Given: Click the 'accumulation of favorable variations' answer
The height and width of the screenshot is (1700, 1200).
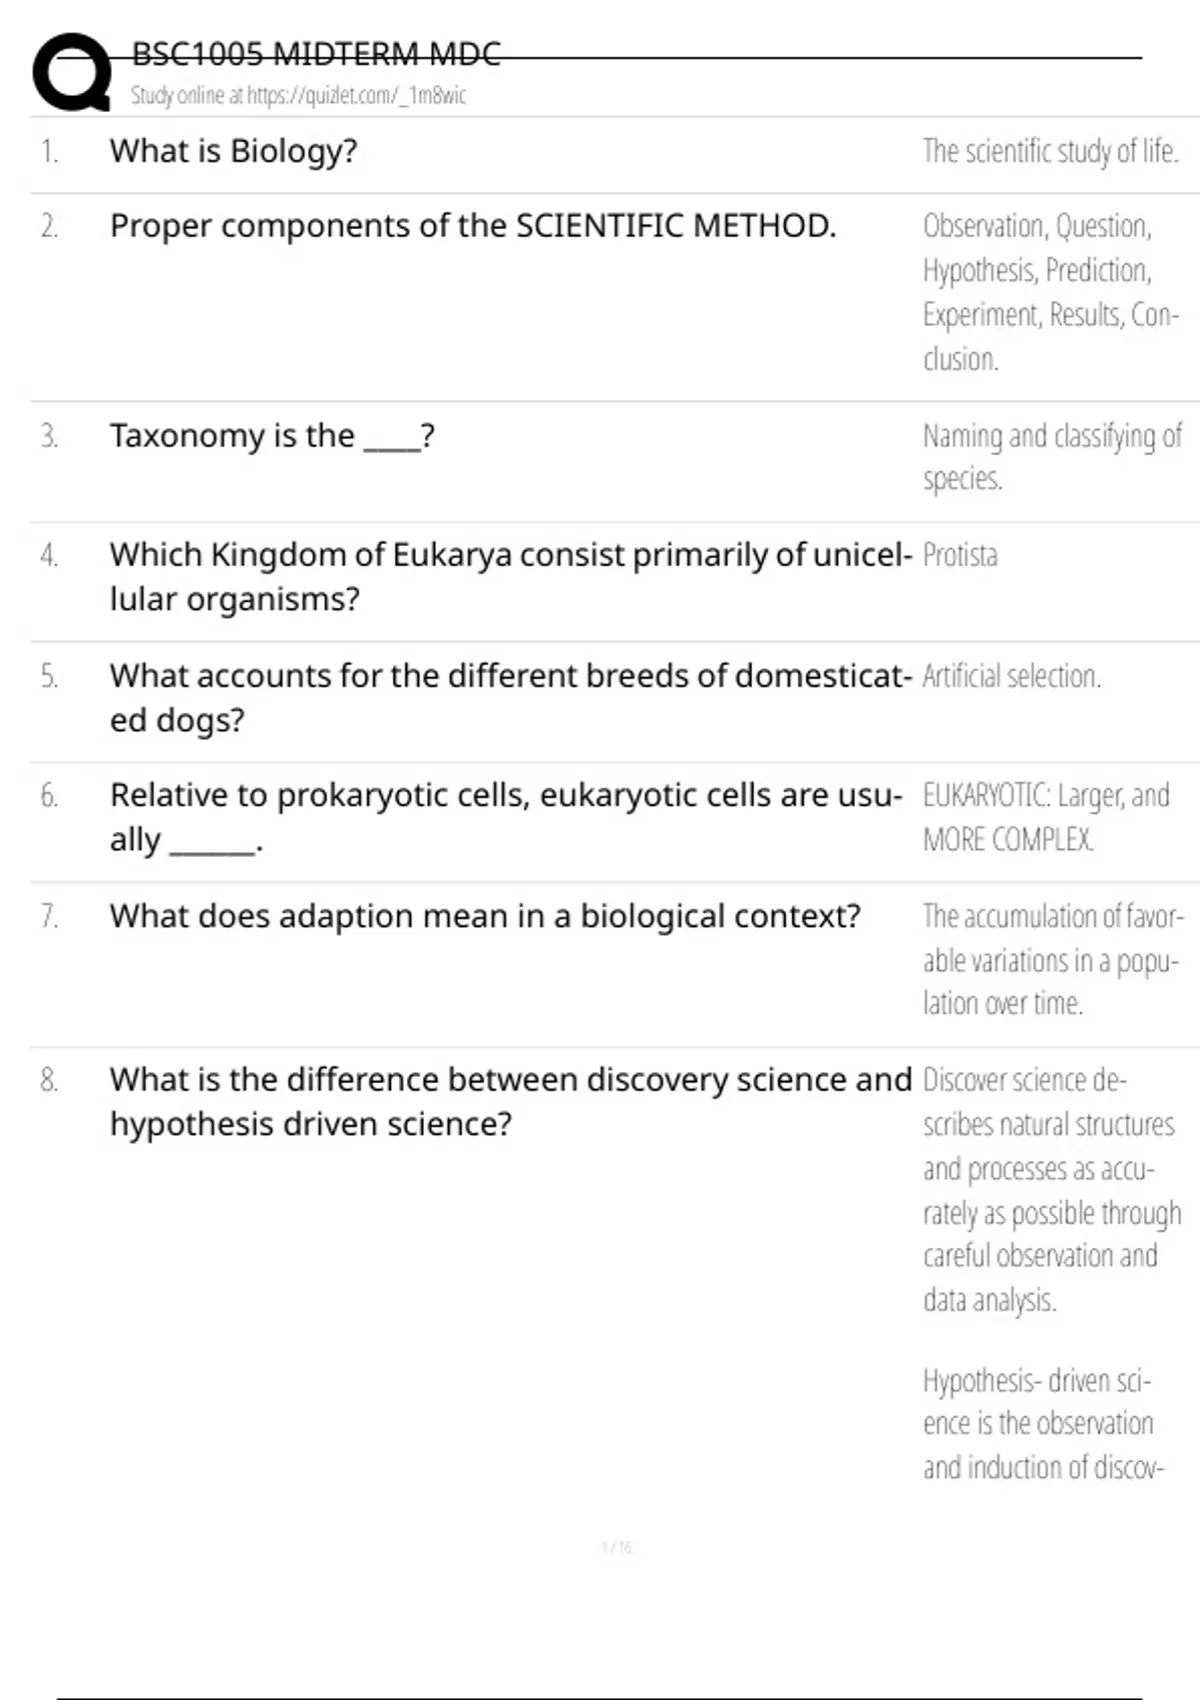Looking at the screenshot, I should click(x=1050, y=959).
